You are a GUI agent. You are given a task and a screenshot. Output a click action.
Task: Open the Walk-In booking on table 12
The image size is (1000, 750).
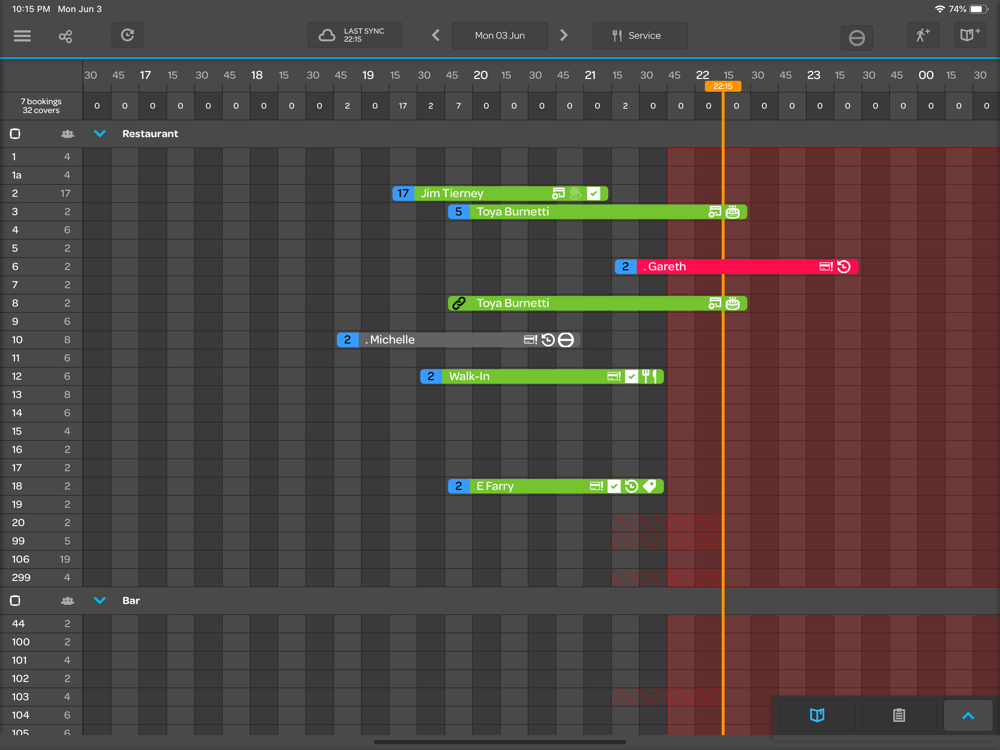(542, 376)
